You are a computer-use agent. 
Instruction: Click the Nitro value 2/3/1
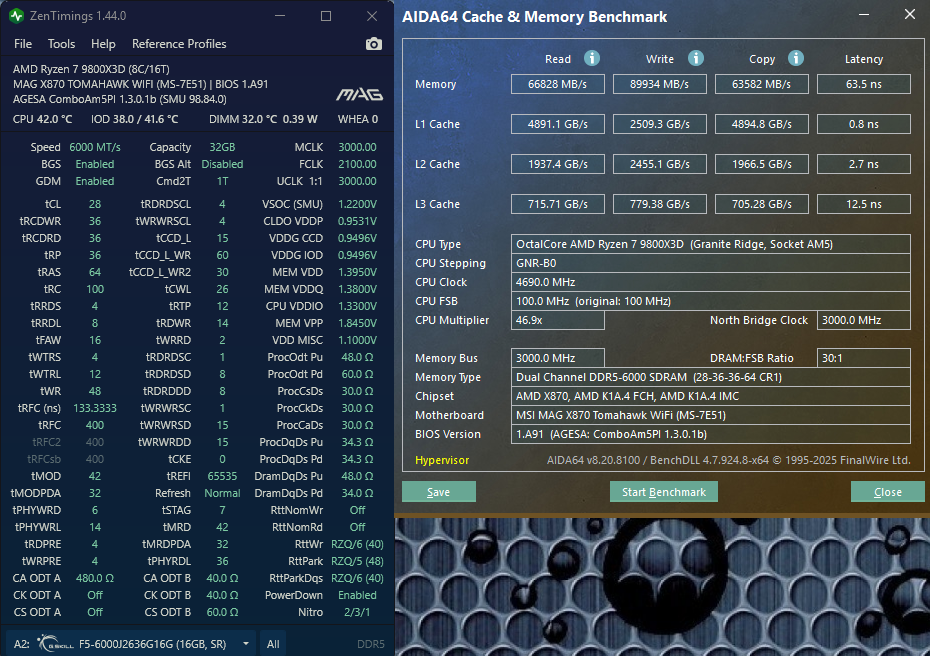tap(357, 612)
